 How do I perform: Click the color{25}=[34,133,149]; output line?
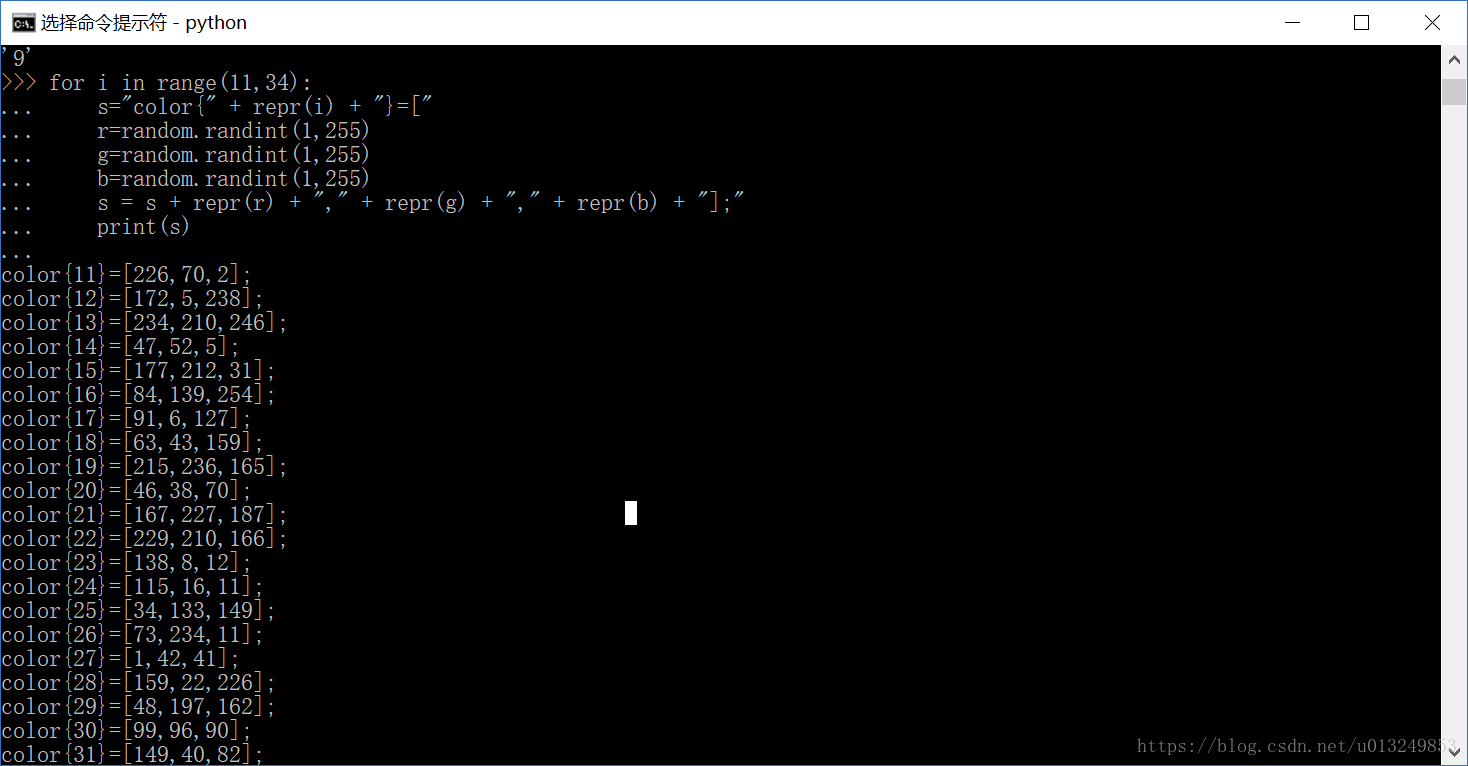click(x=139, y=611)
